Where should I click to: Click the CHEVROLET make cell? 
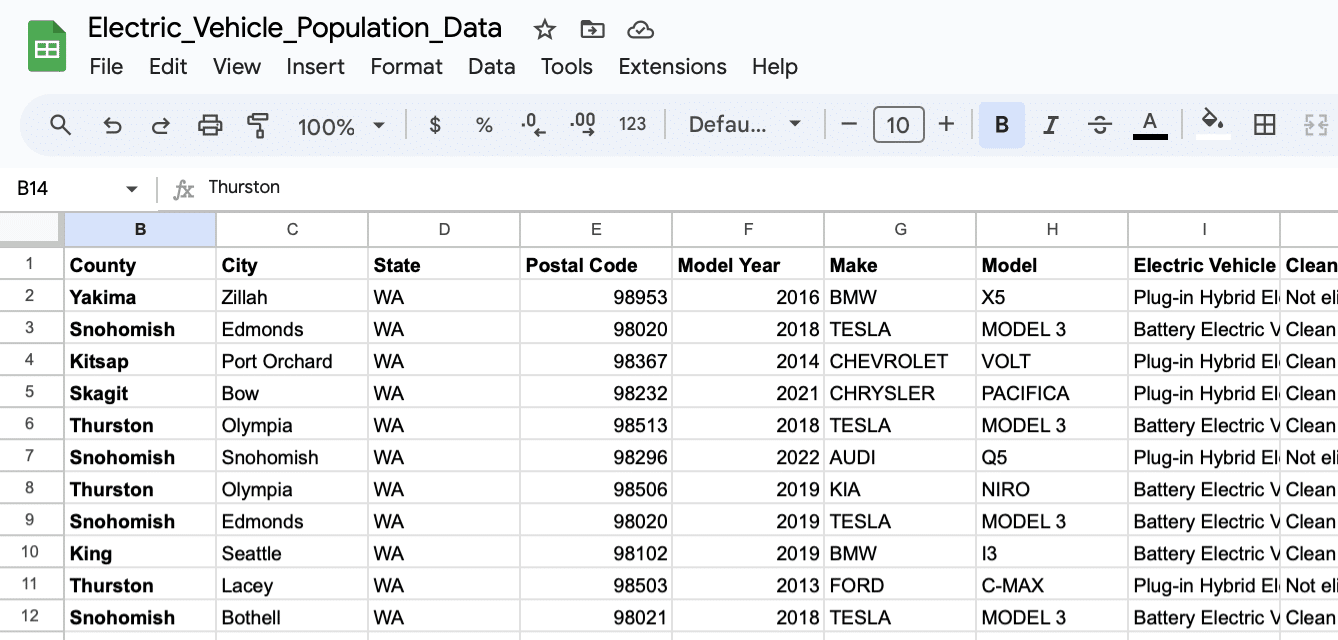click(900, 361)
